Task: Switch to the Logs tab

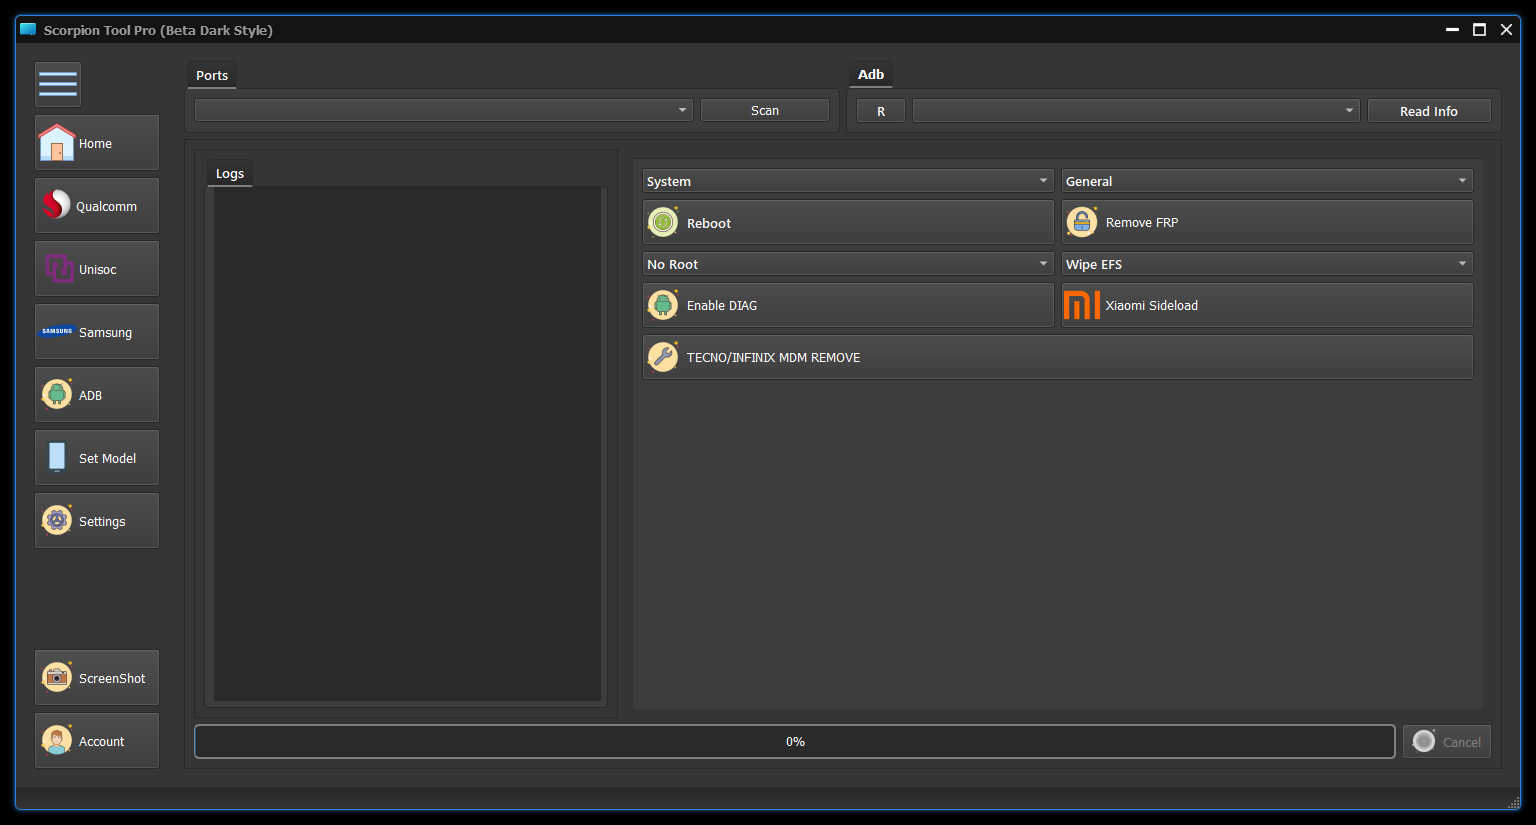Action: click(x=230, y=173)
